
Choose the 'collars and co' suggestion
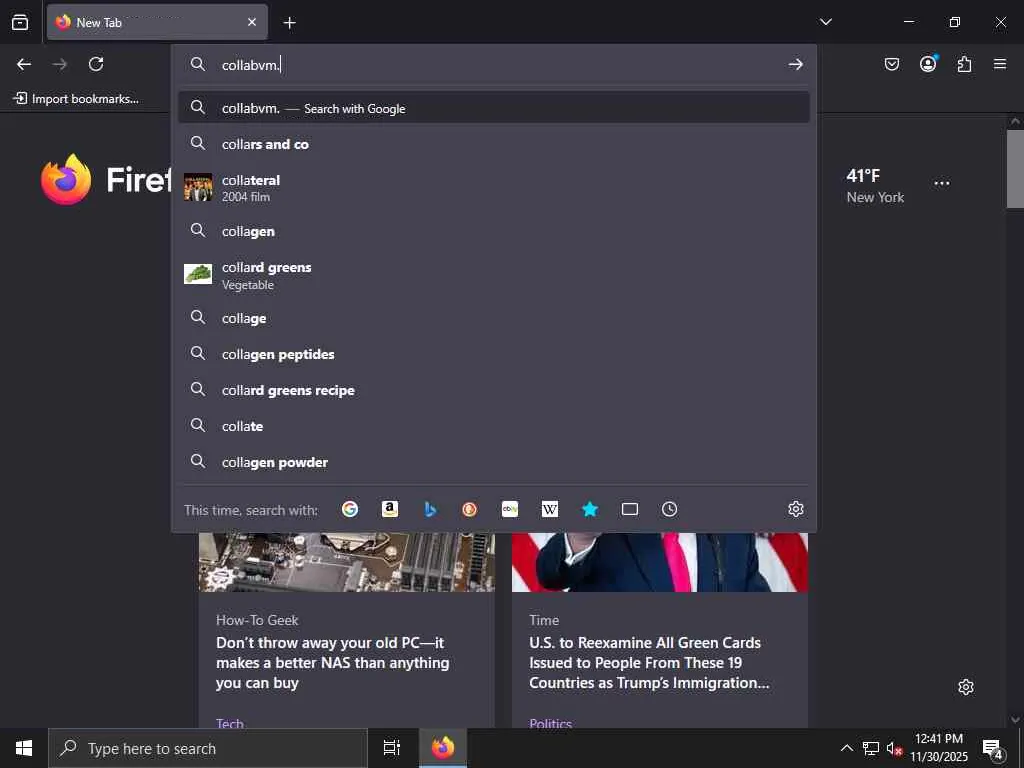tap(494, 144)
